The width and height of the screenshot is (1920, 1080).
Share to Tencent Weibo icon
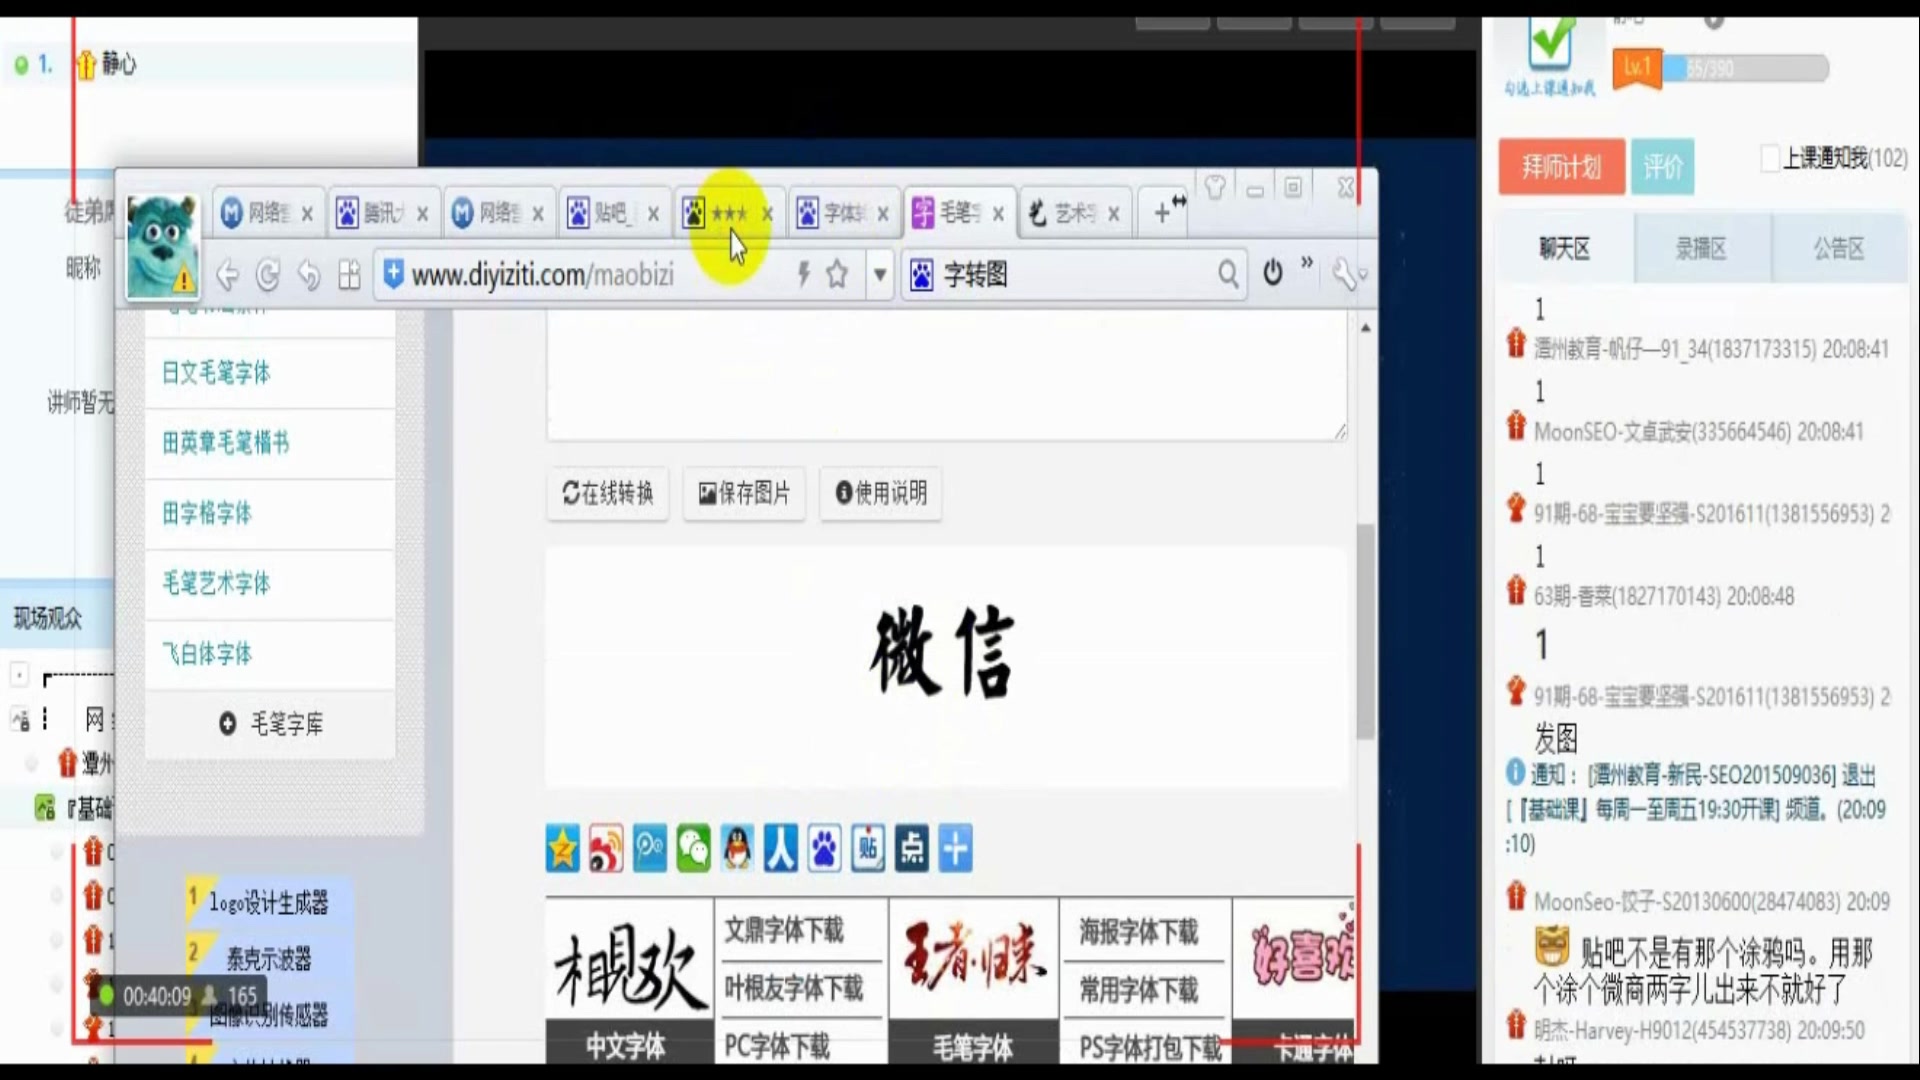point(650,849)
